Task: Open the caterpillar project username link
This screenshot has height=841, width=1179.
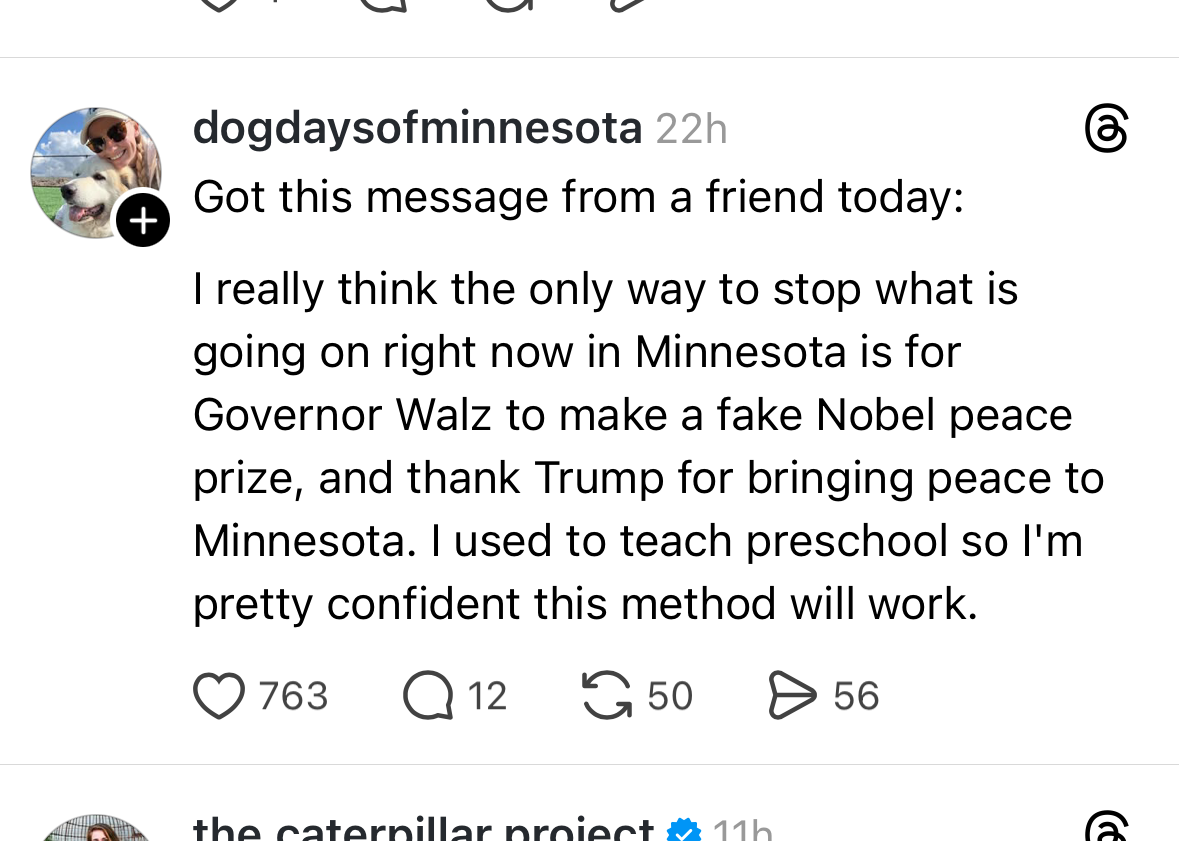Action: coord(423,830)
